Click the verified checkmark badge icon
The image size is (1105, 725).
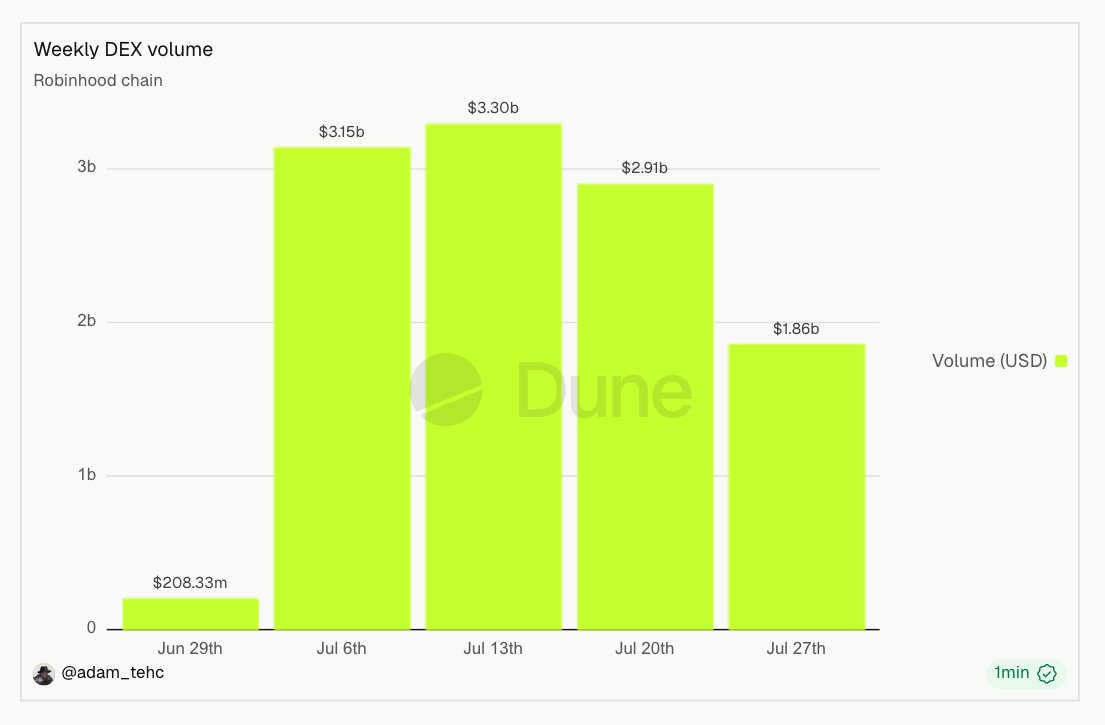[1047, 674]
